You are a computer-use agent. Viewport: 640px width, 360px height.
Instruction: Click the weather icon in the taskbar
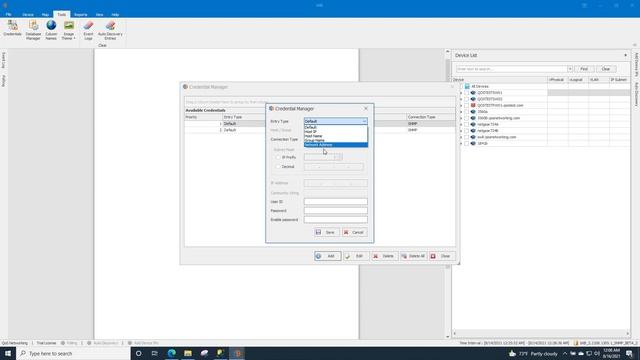point(513,353)
